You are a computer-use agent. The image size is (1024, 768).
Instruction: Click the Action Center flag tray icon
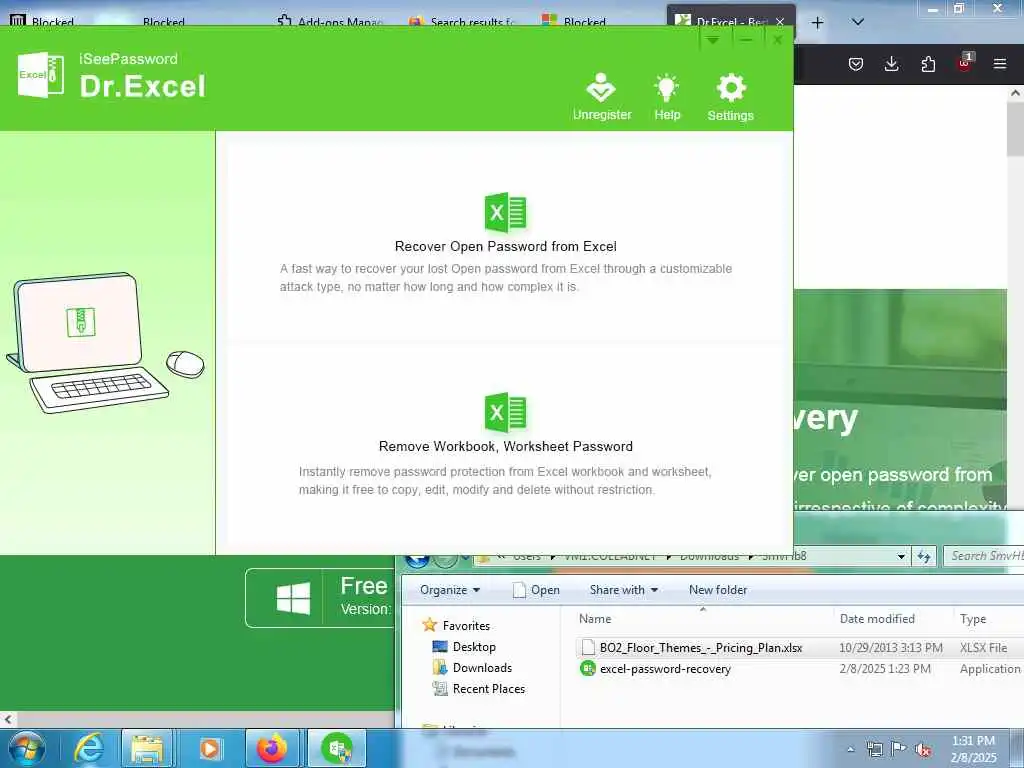[899, 749]
